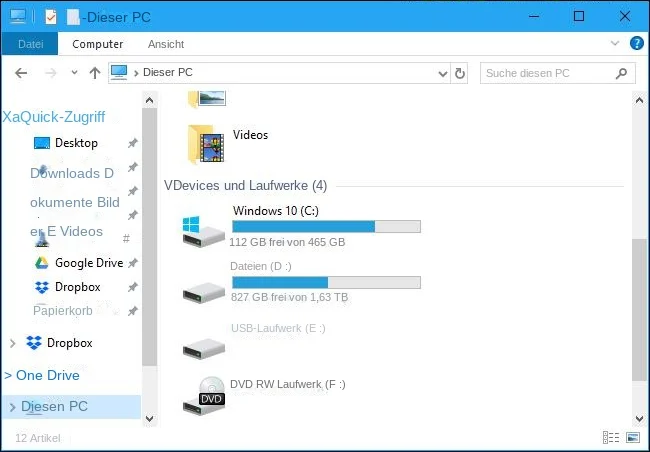Click 112 GB frei von 465 GB
Screen dimensions: 650x452
pos(287,242)
